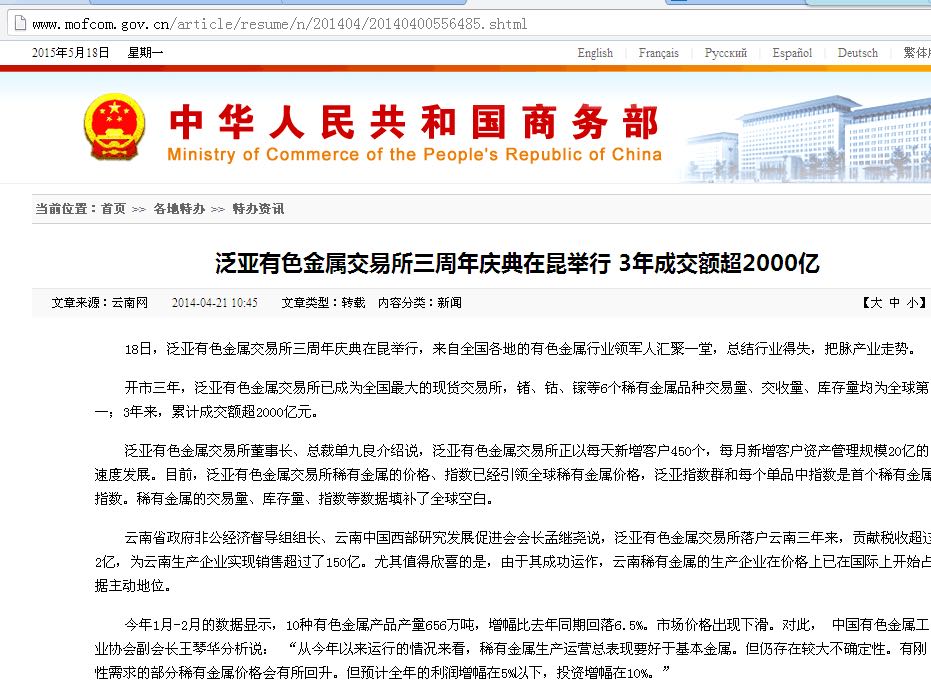
Task: Click the ministry building banner image
Action: [808, 138]
